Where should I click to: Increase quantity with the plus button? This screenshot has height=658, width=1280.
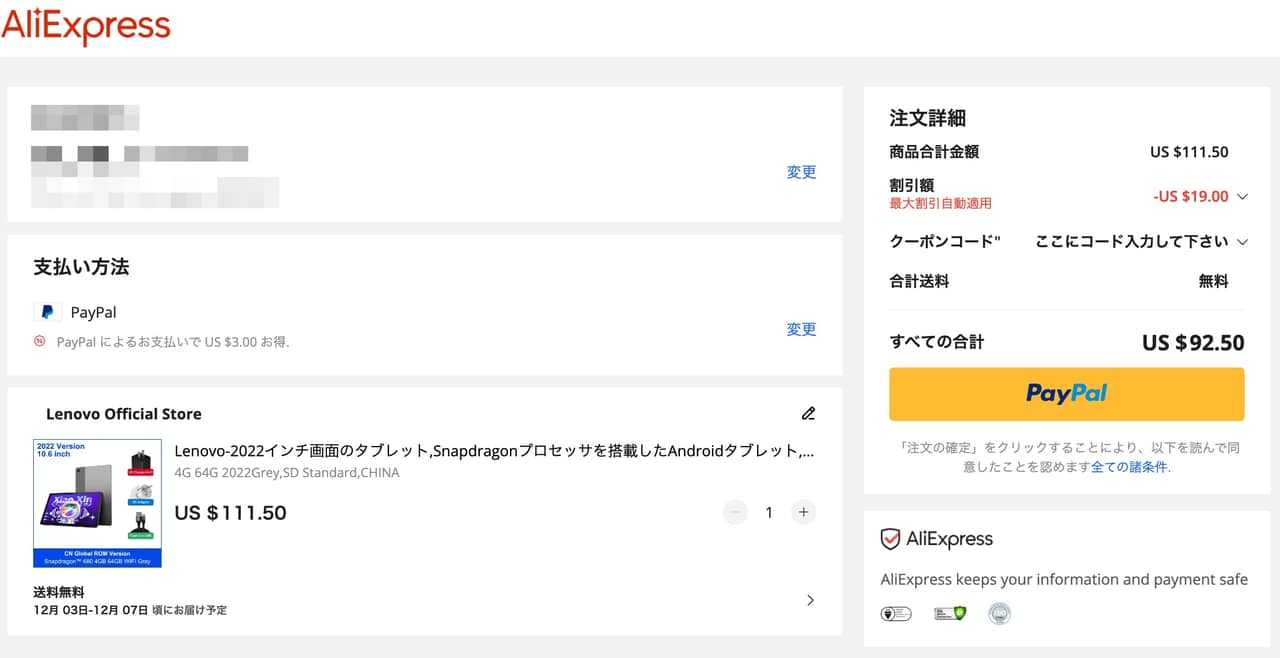pos(803,512)
